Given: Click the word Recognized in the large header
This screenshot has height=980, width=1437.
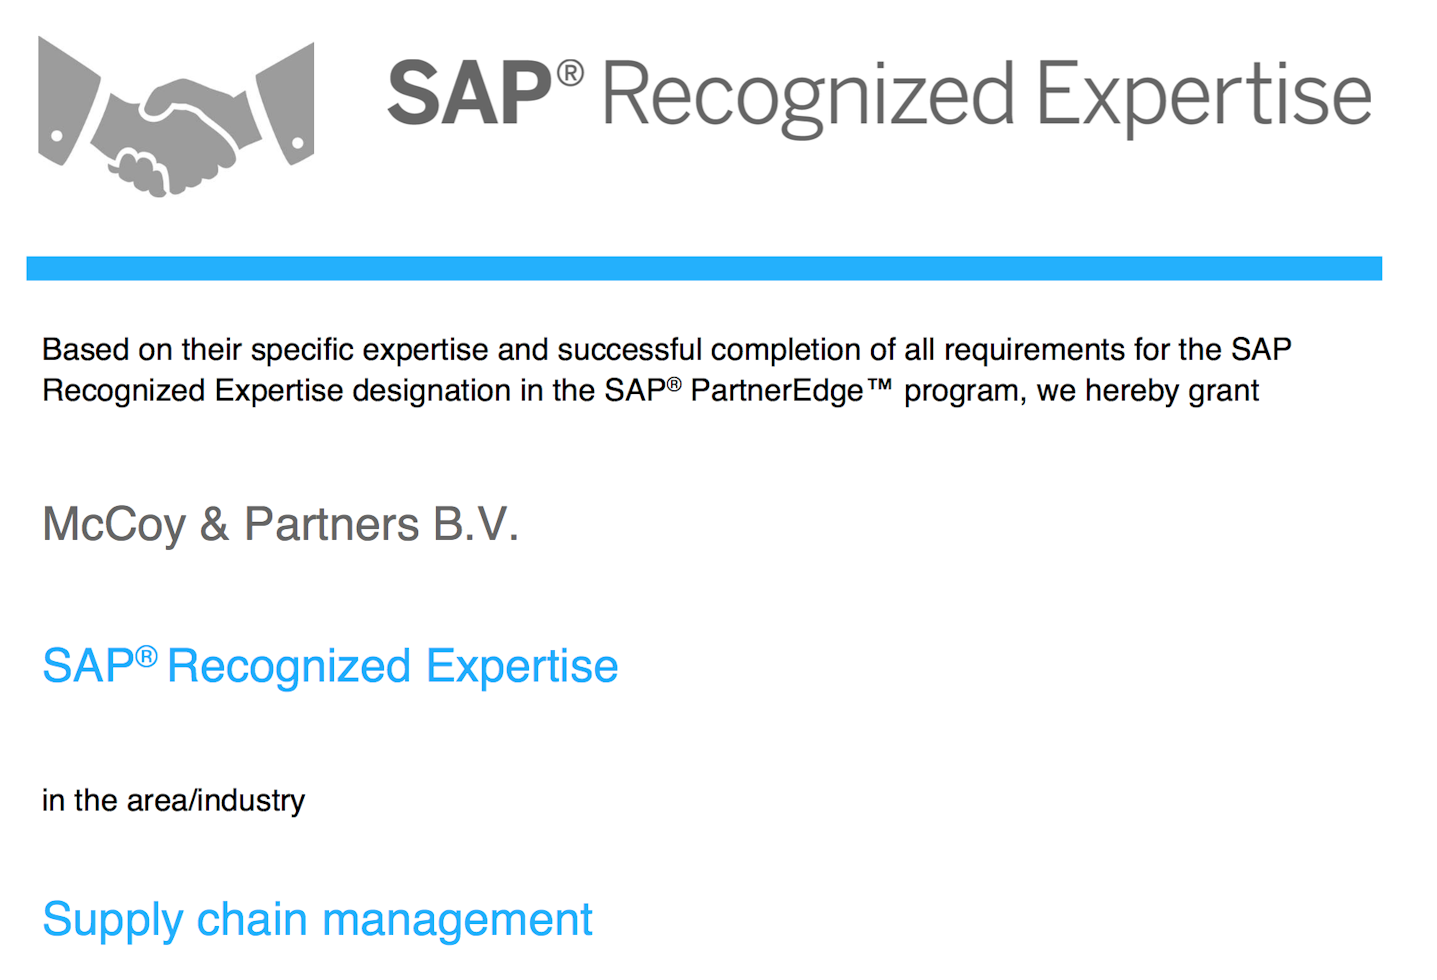Looking at the screenshot, I should point(808,98).
